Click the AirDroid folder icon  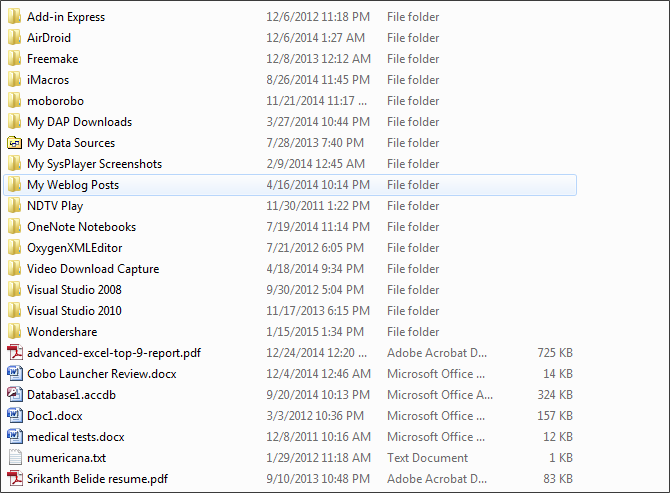click(x=14, y=38)
